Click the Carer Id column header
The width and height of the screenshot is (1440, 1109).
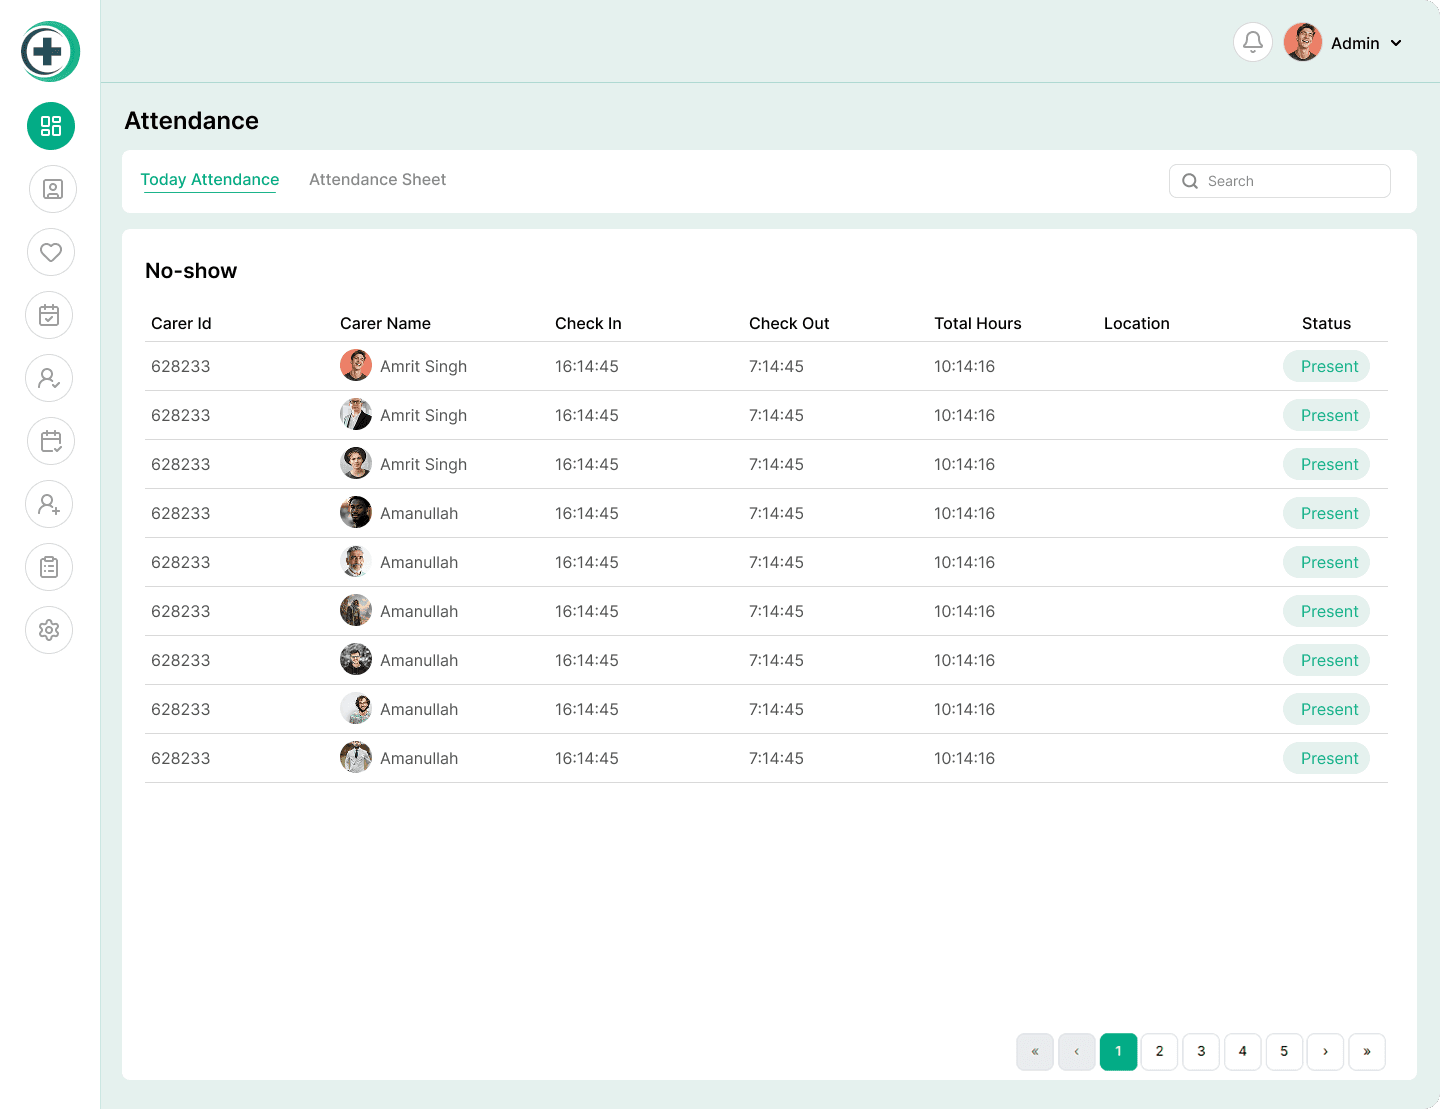(x=181, y=323)
